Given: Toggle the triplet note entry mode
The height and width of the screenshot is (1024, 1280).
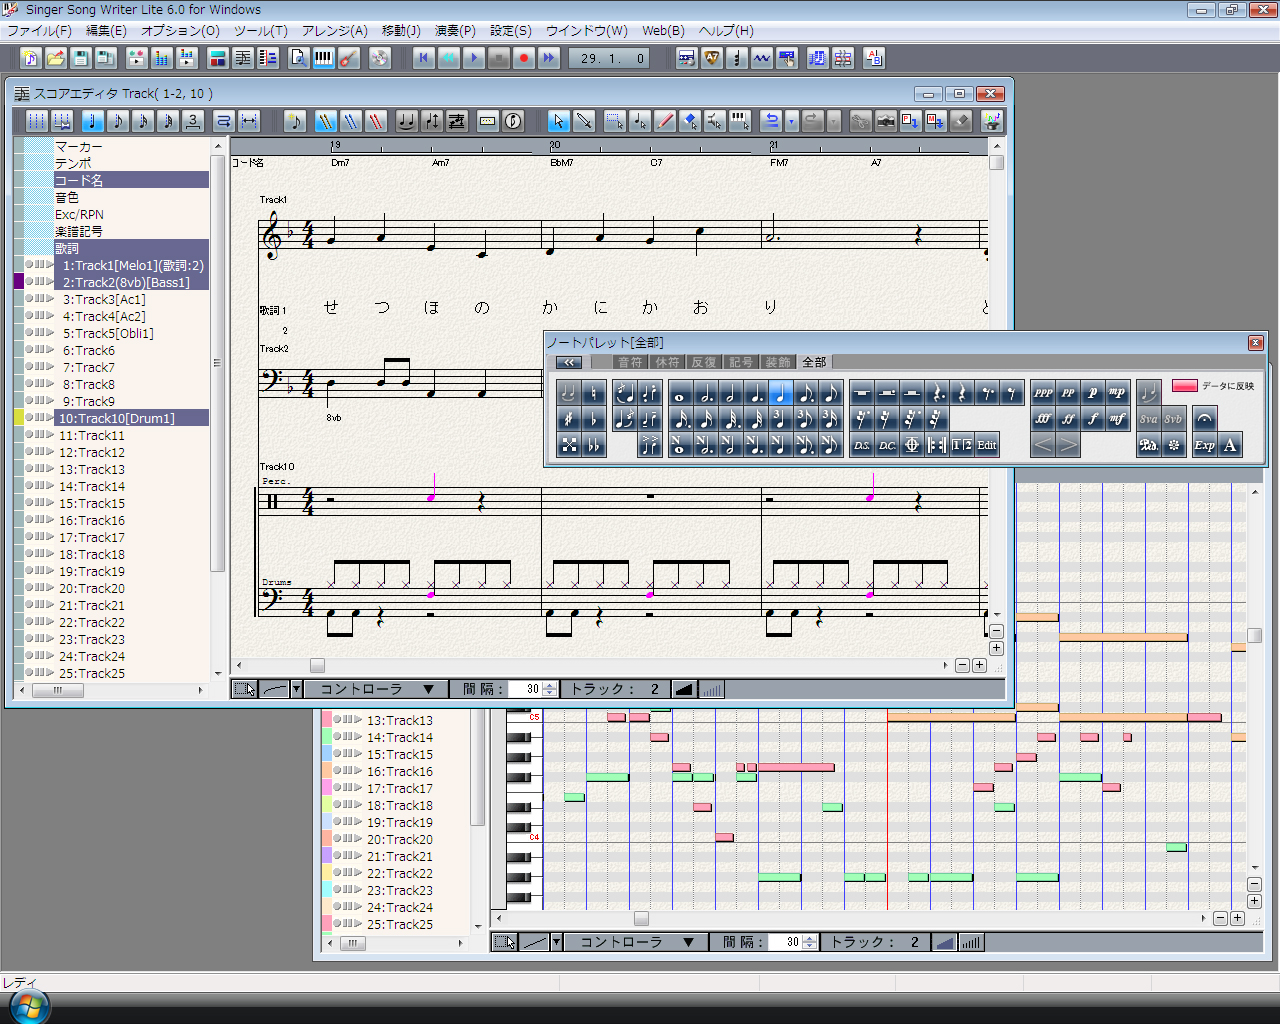Looking at the screenshot, I should point(193,121).
